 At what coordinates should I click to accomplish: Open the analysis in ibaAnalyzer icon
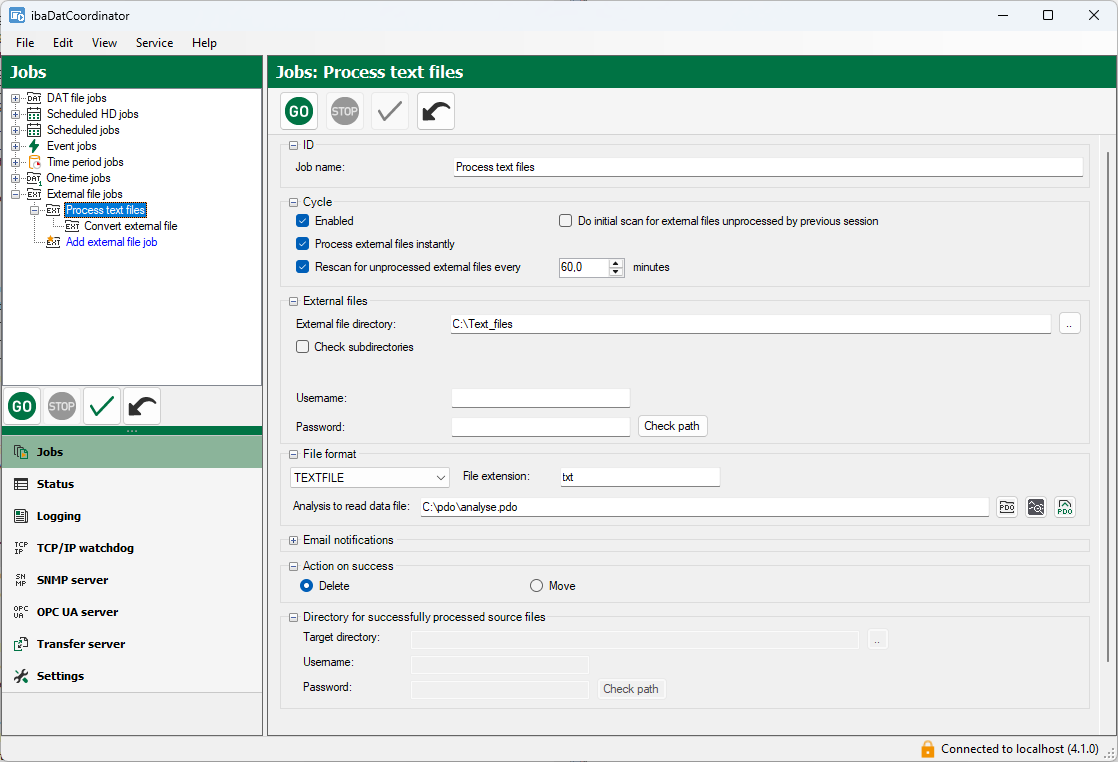tap(1035, 507)
